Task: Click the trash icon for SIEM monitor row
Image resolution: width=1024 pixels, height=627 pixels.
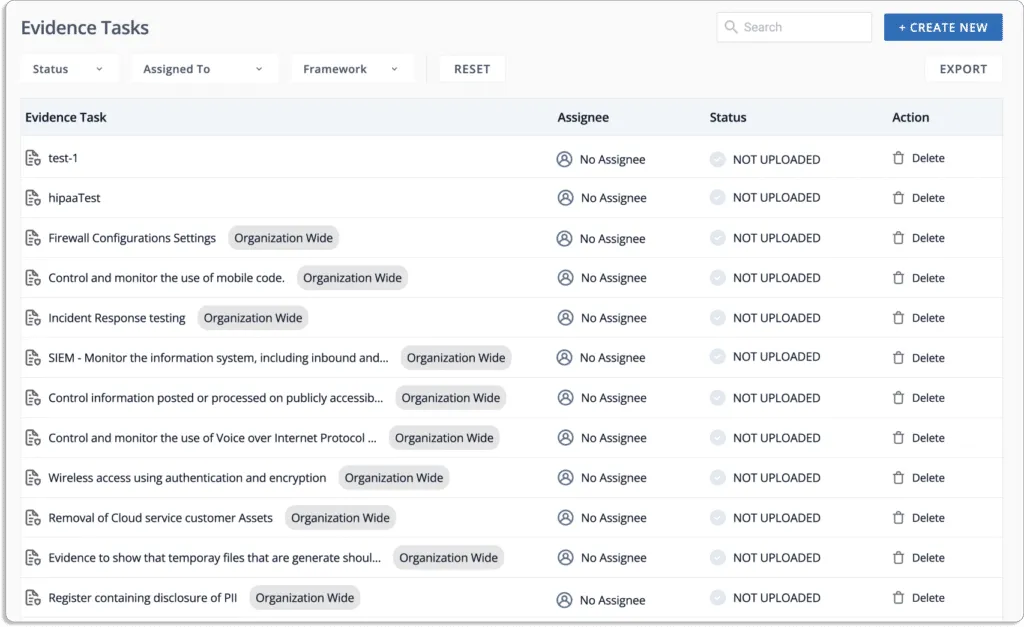Action: 899,358
